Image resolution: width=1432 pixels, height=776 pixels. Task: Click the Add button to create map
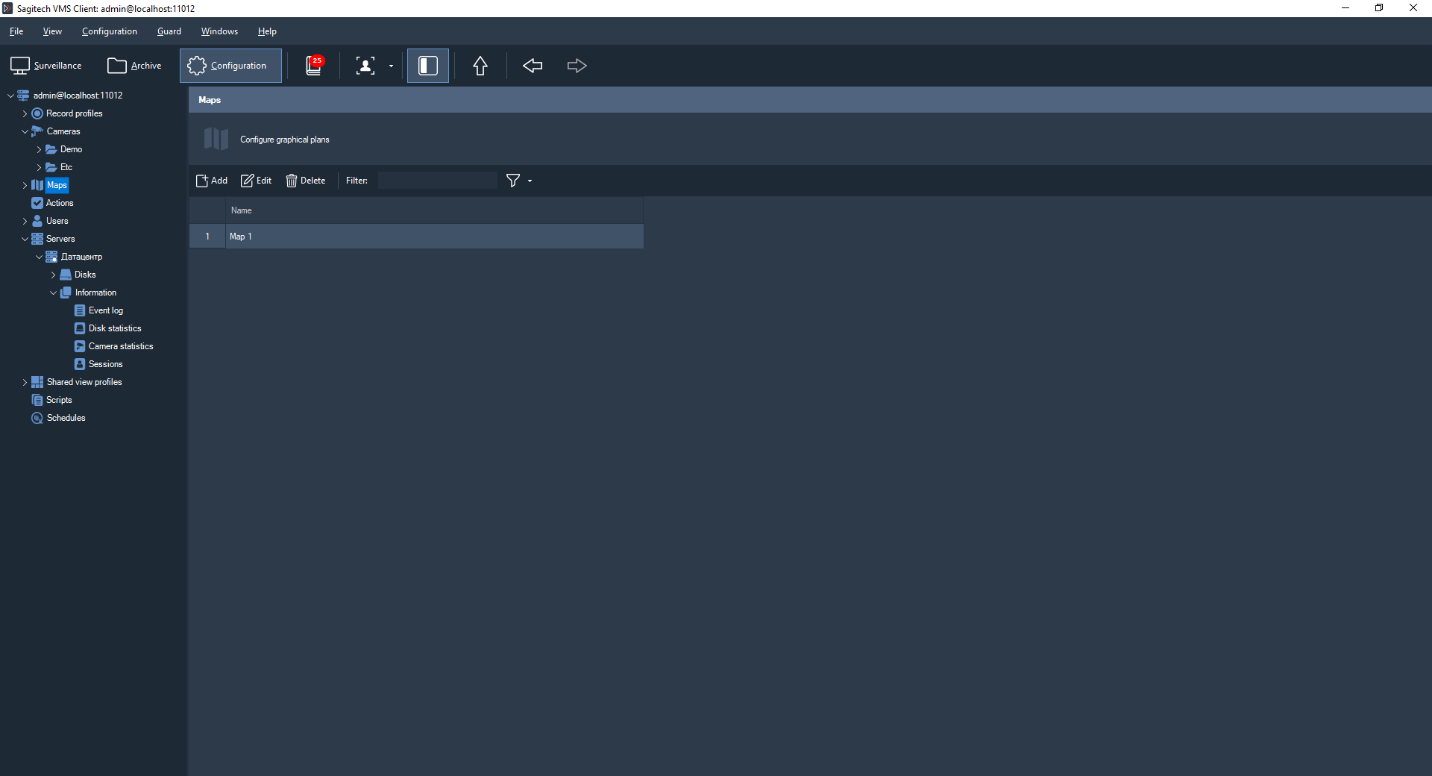[212, 181]
